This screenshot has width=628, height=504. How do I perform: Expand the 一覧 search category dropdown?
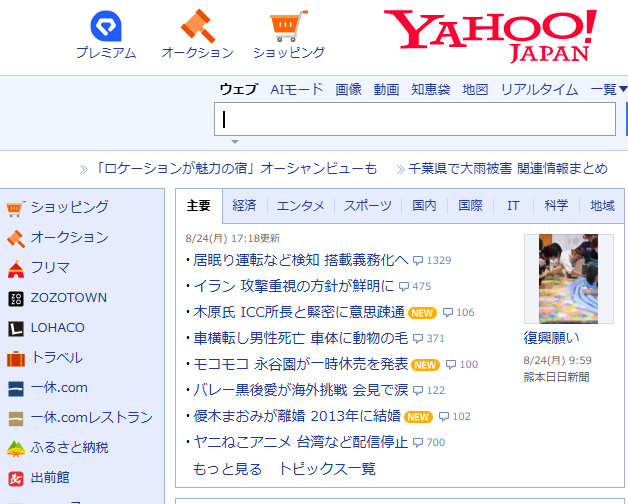coord(609,89)
